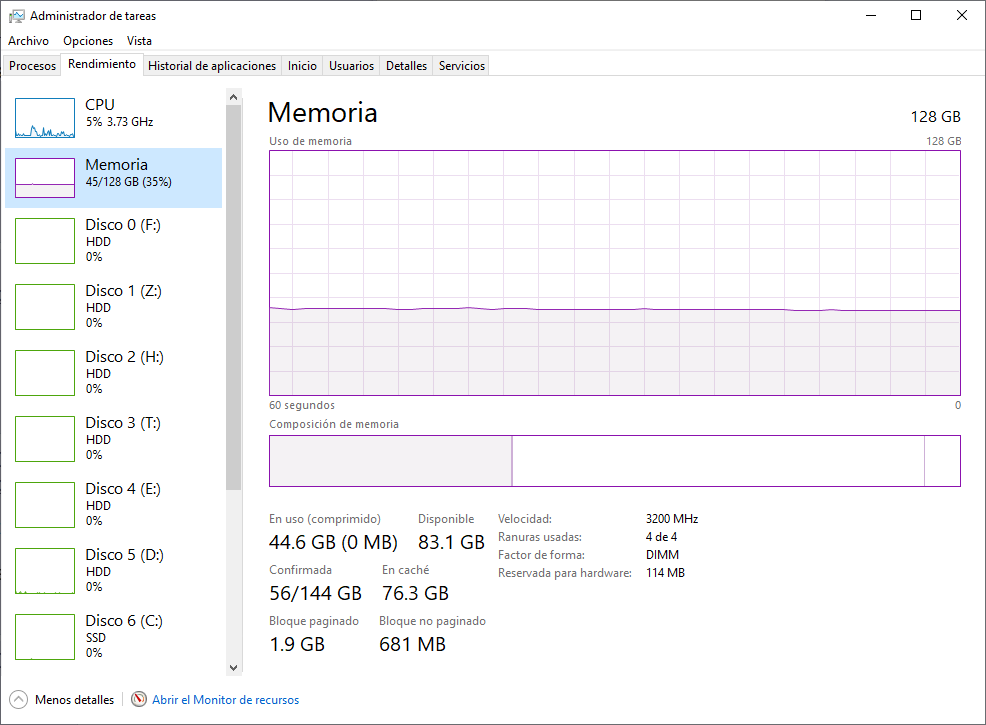986x725 pixels.
Task: Click the Resource Monitor gauge icon
Action: tap(139, 699)
